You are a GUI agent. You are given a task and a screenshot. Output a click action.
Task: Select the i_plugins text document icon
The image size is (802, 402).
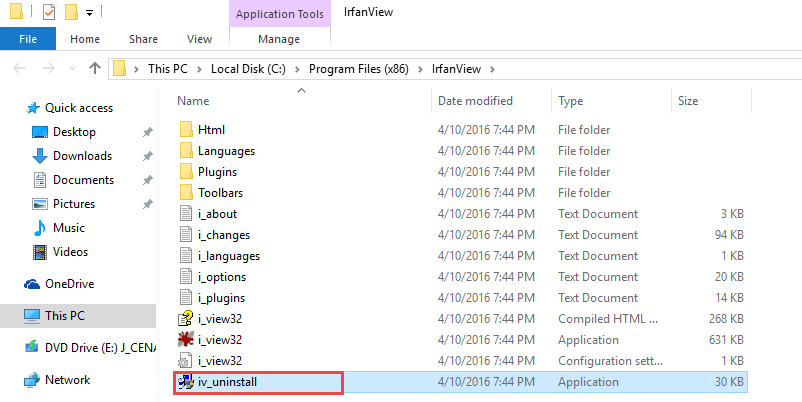186,298
